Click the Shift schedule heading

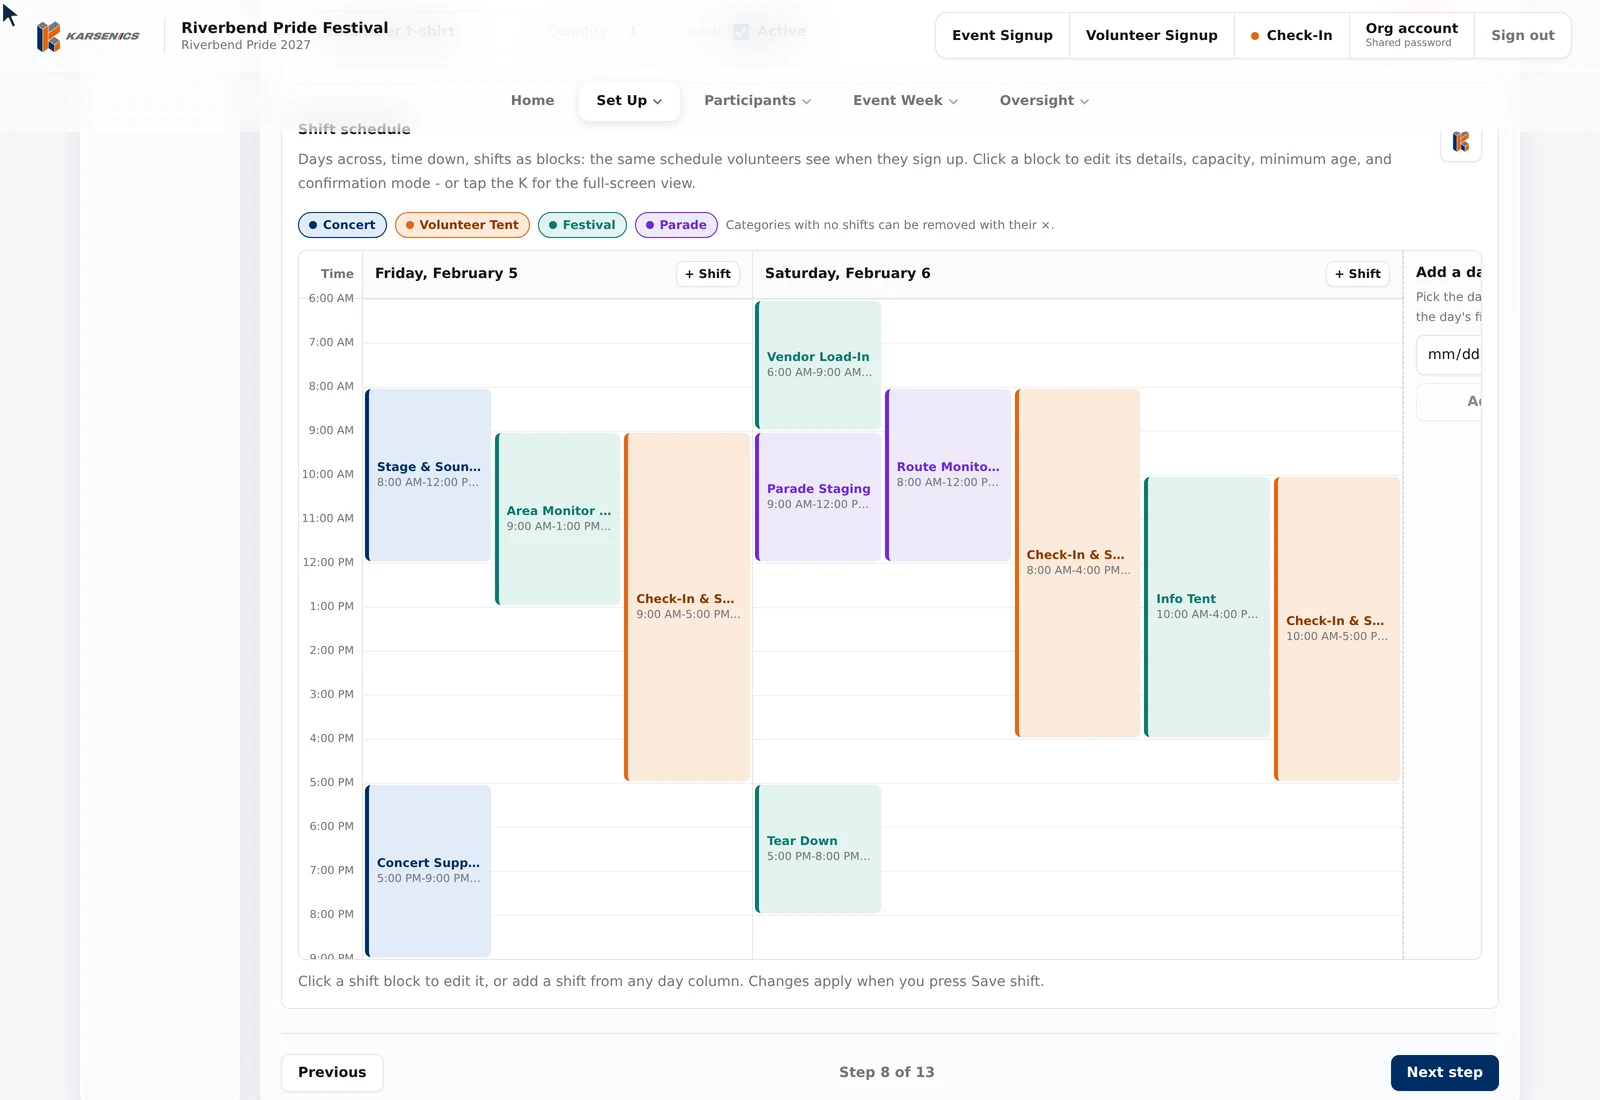coord(354,129)
